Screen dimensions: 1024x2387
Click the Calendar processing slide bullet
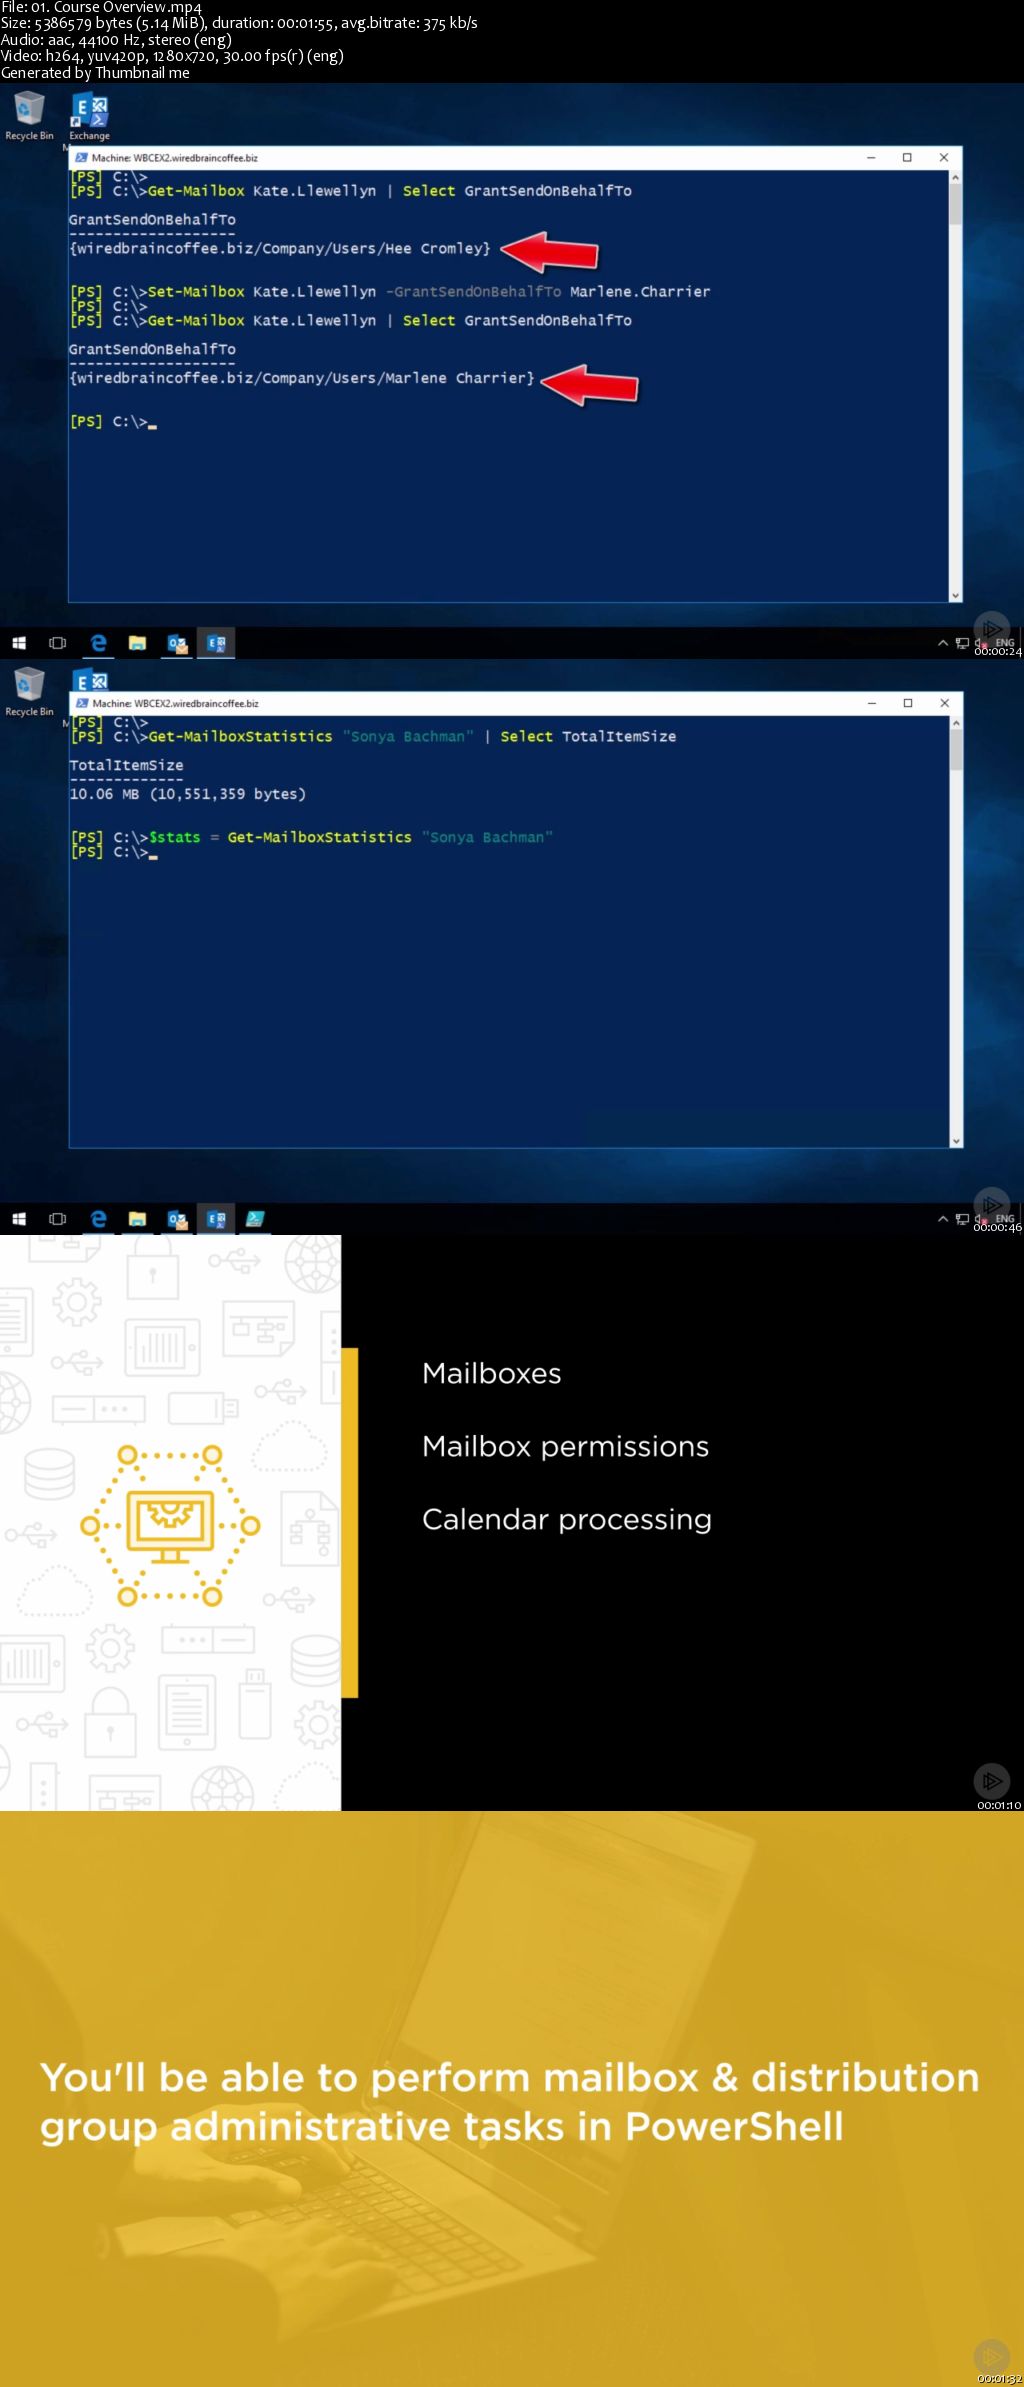566,1519
